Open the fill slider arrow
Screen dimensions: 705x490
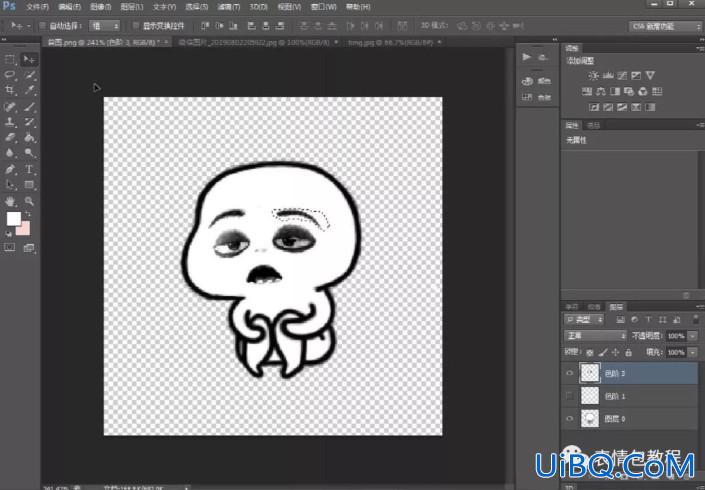[692, 352]
